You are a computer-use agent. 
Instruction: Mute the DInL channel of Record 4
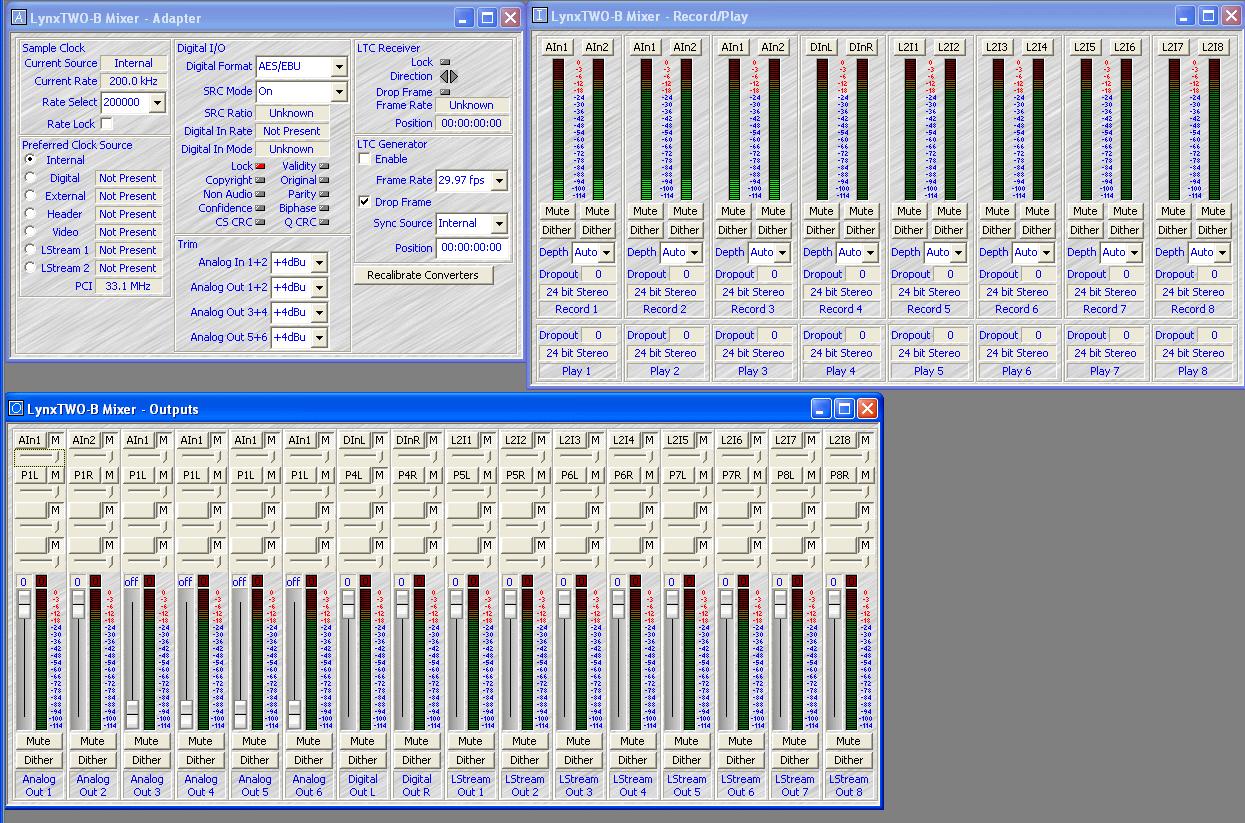click(x=821, y=211)
